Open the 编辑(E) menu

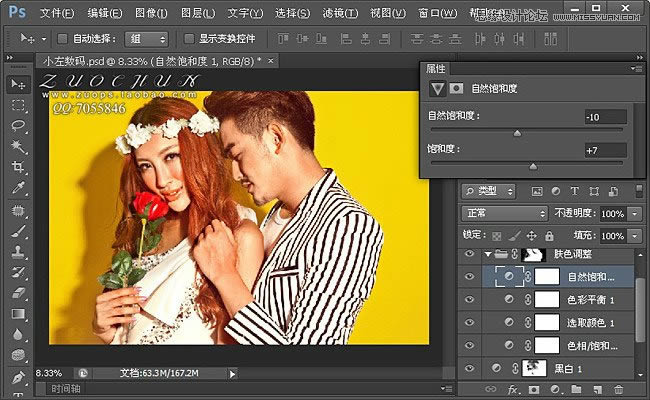pos(104,13)
